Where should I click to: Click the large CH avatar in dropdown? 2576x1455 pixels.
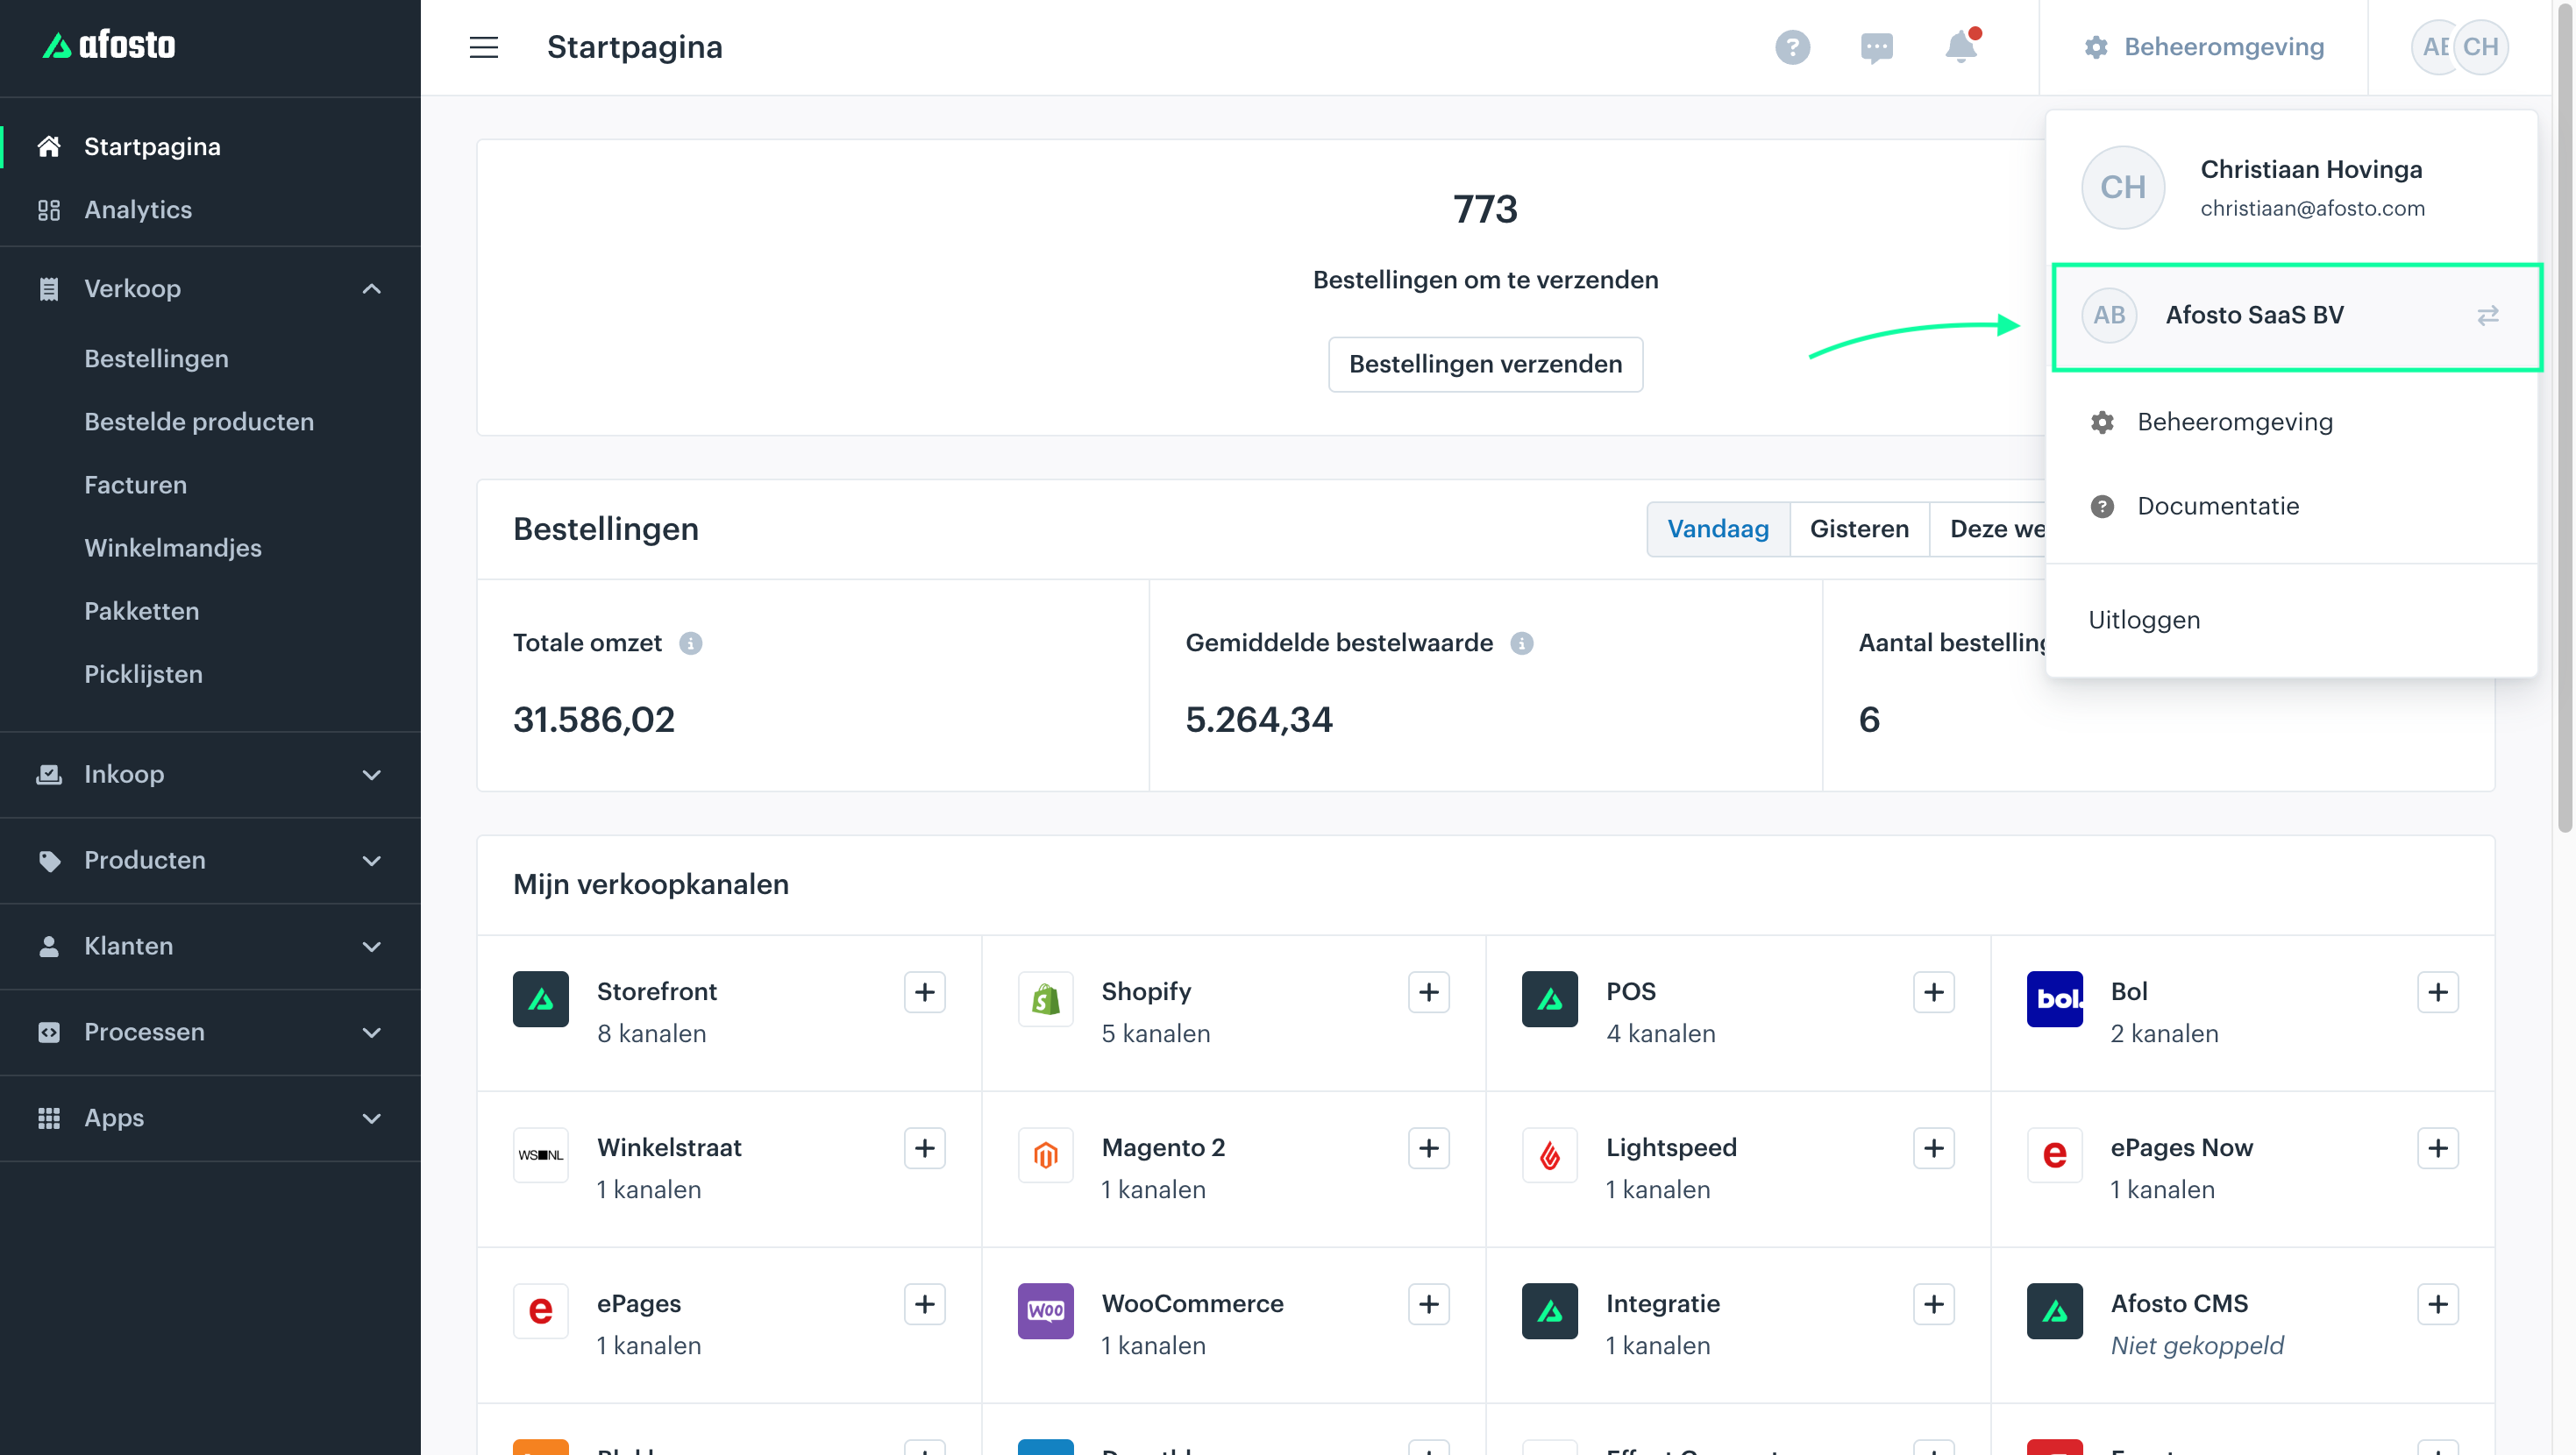click(x=2122, y=188)
